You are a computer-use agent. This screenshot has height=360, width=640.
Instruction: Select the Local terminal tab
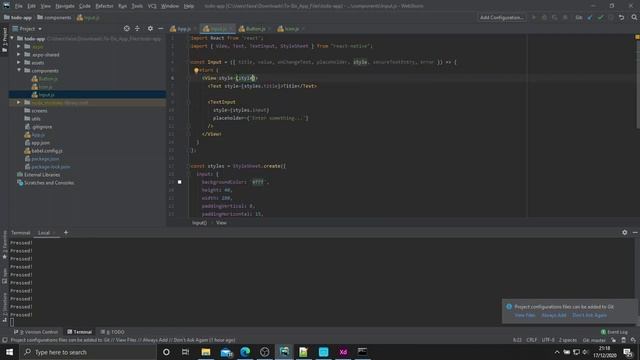pos(44,233)
